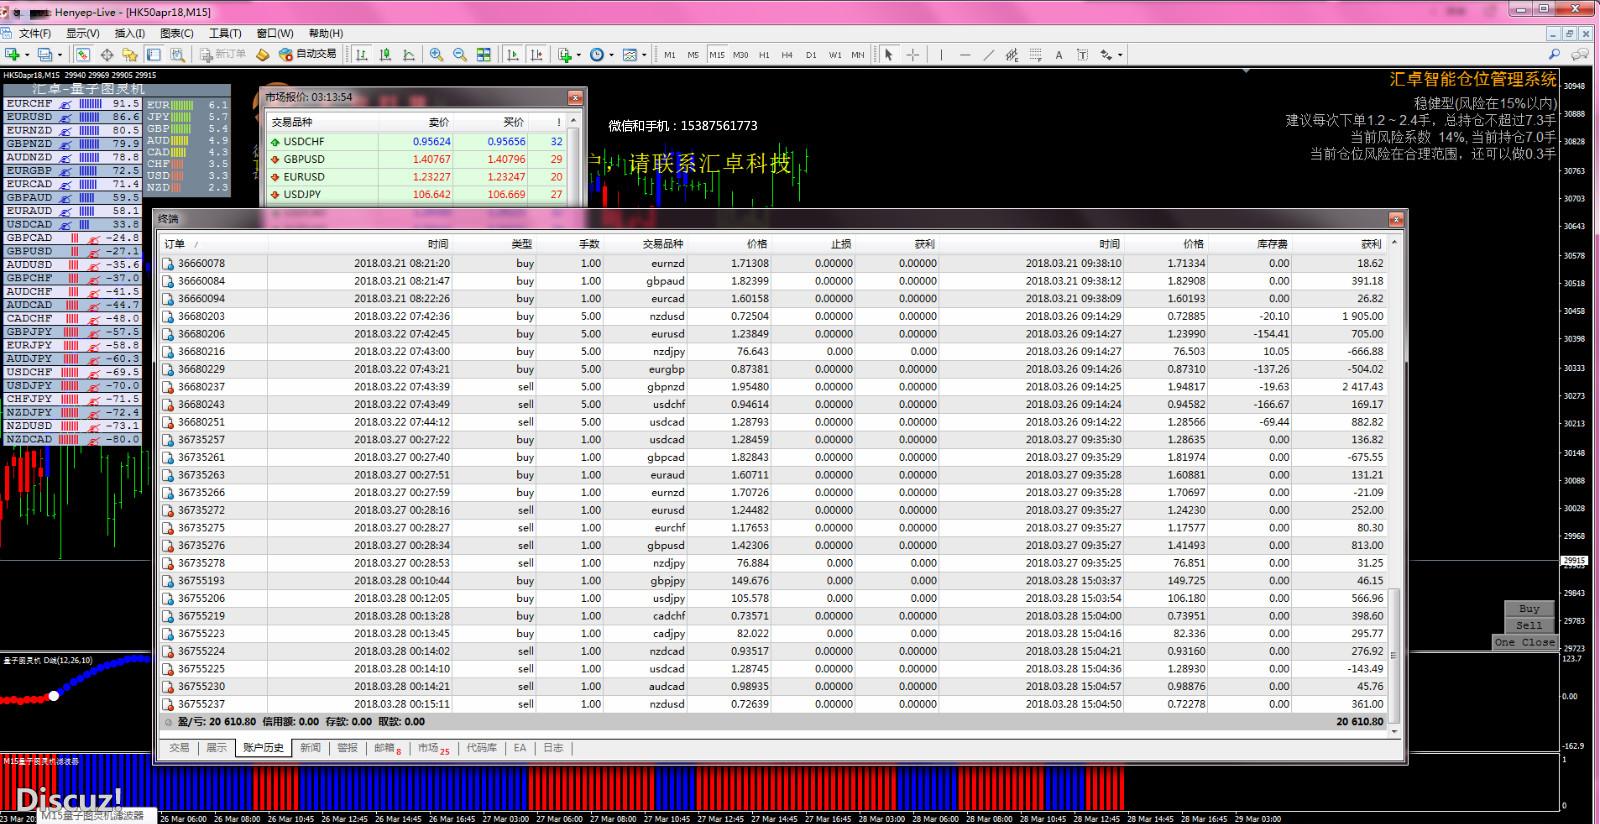Image resolution: width=1600 pixels, height=824 pixels.
Task: Open arrows objects dropdown
Action: [1120, 55]
